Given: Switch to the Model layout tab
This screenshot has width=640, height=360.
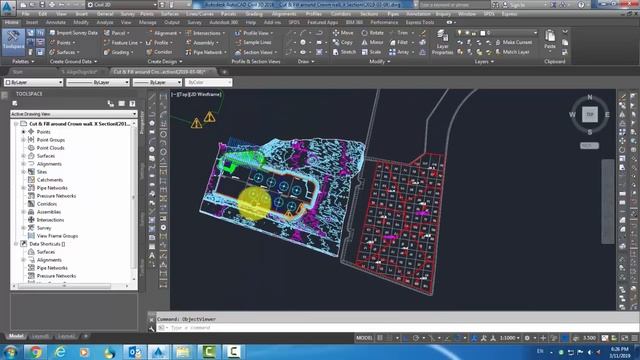Looking at the screenshot, I should [x=16, y=336].
